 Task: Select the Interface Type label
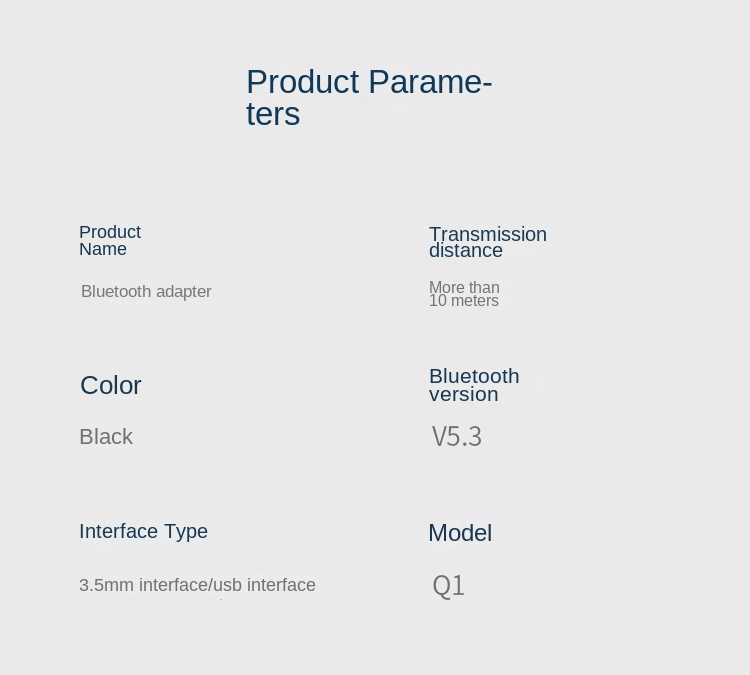(143, 531)
